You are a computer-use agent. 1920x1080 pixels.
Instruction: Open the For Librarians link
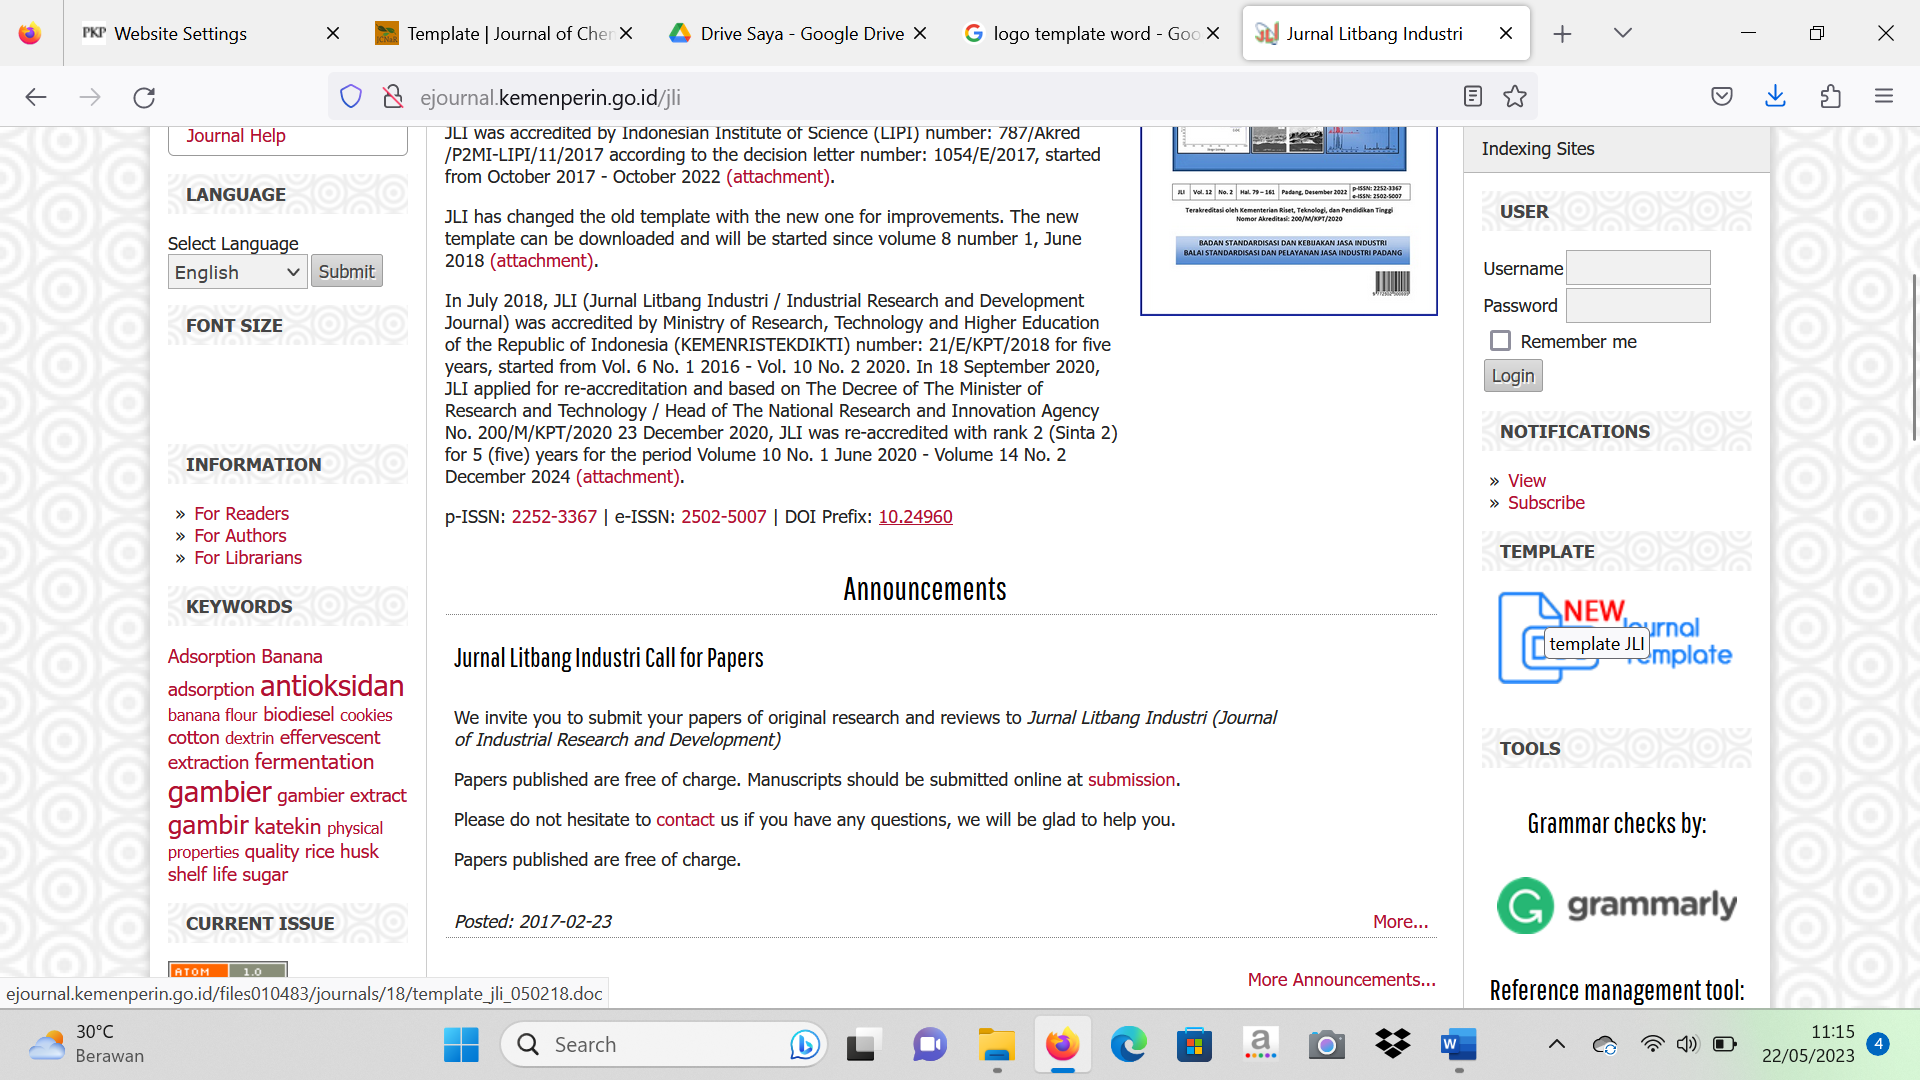coord(248,558)
